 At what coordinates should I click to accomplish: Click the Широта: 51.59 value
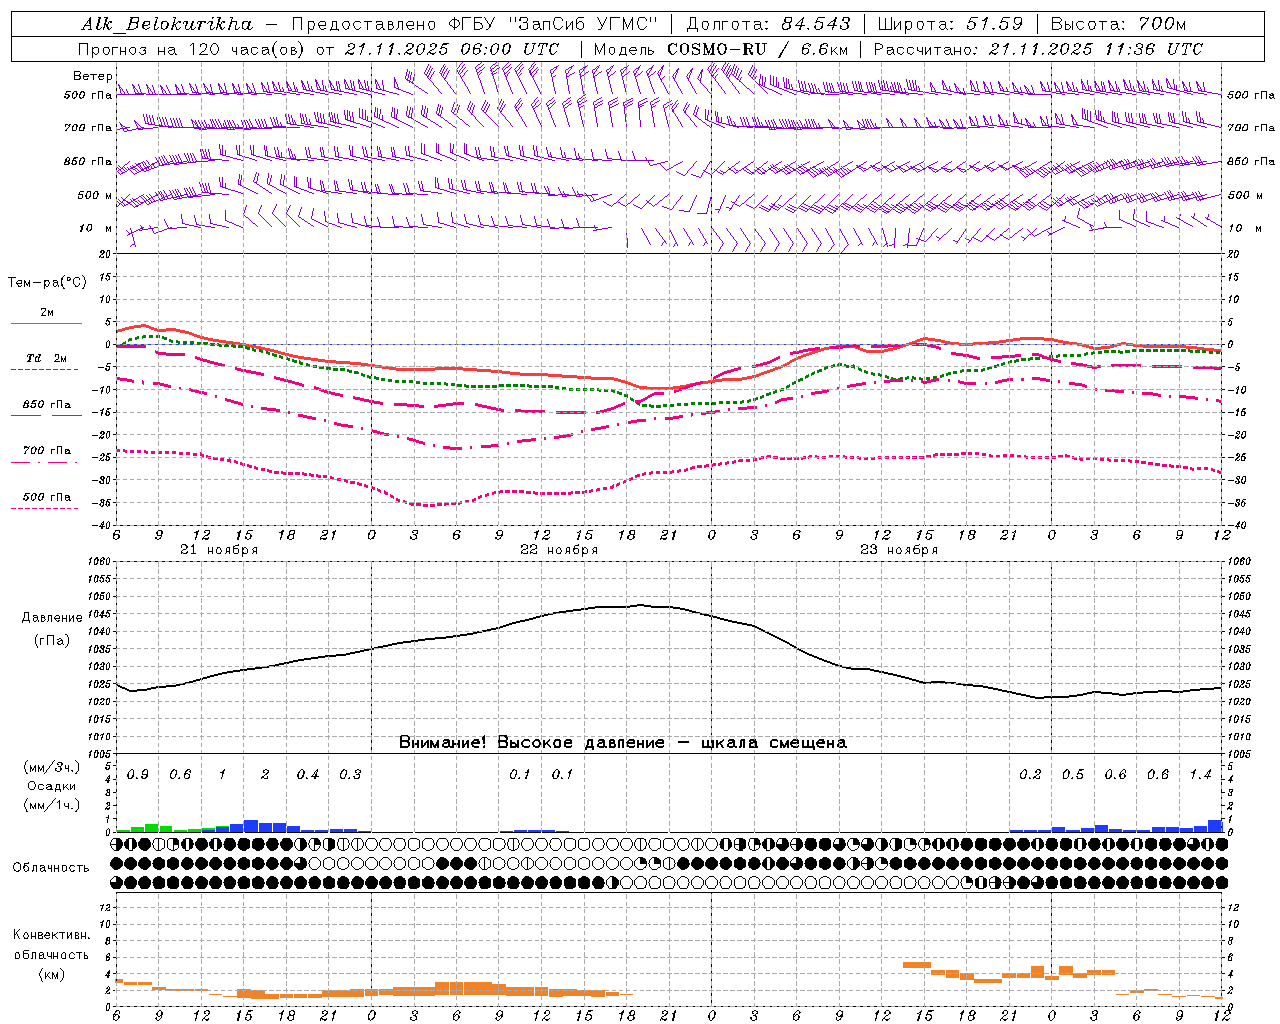click(x=950, y=24)
